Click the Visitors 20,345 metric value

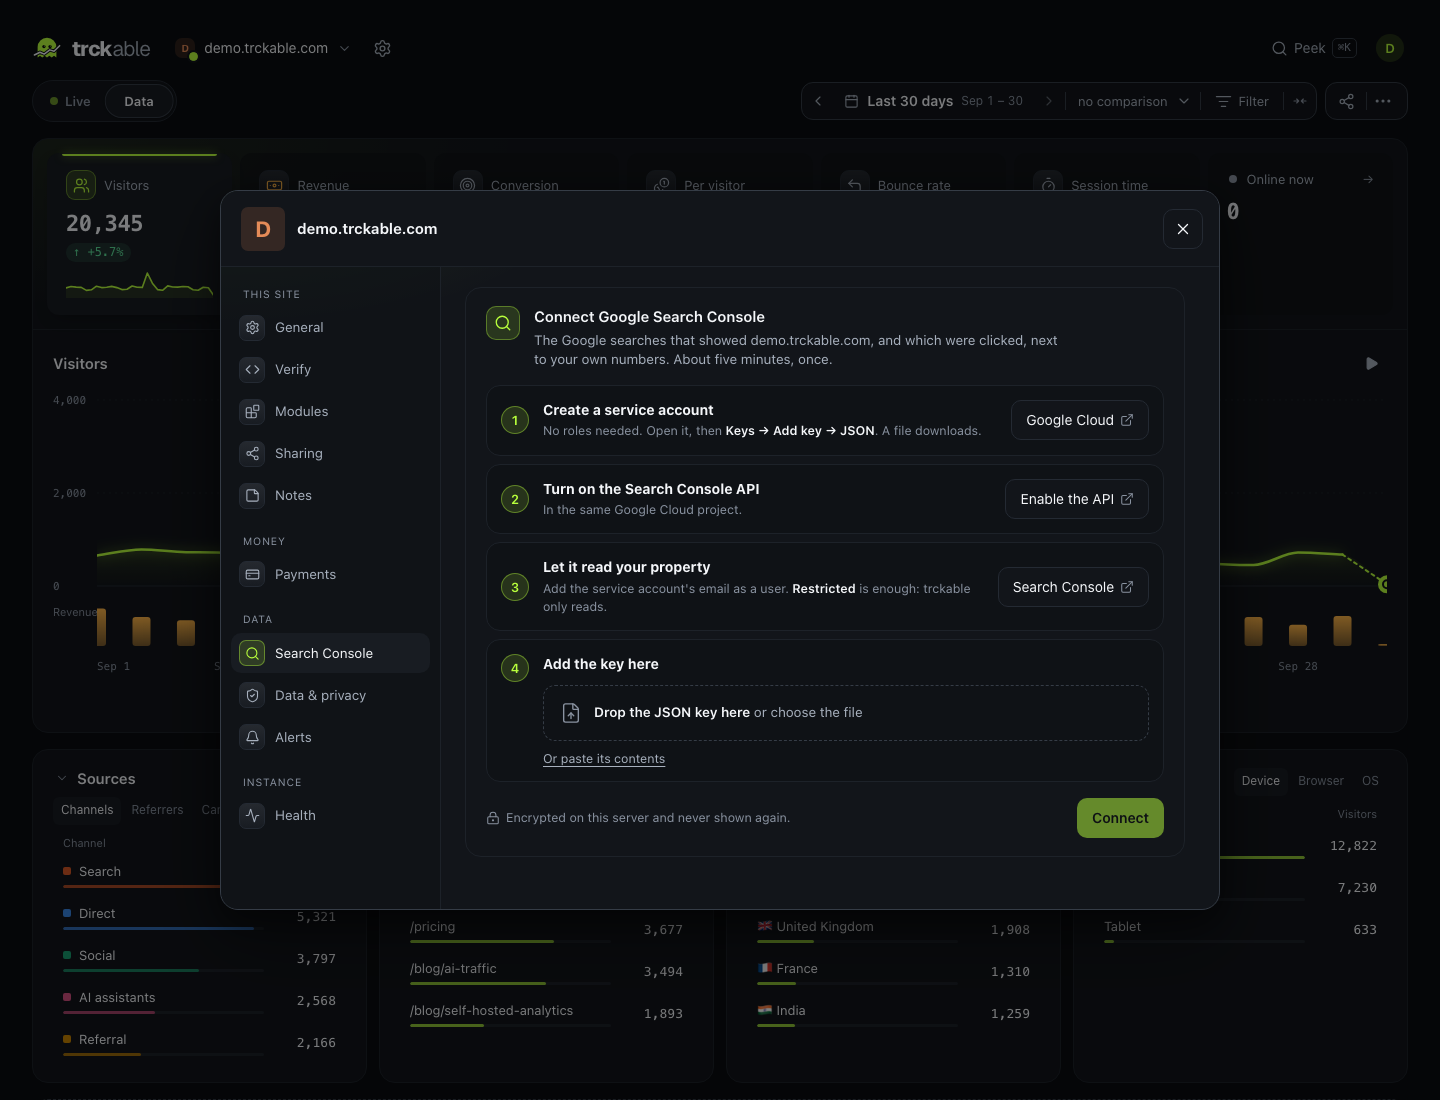[105, 224]
